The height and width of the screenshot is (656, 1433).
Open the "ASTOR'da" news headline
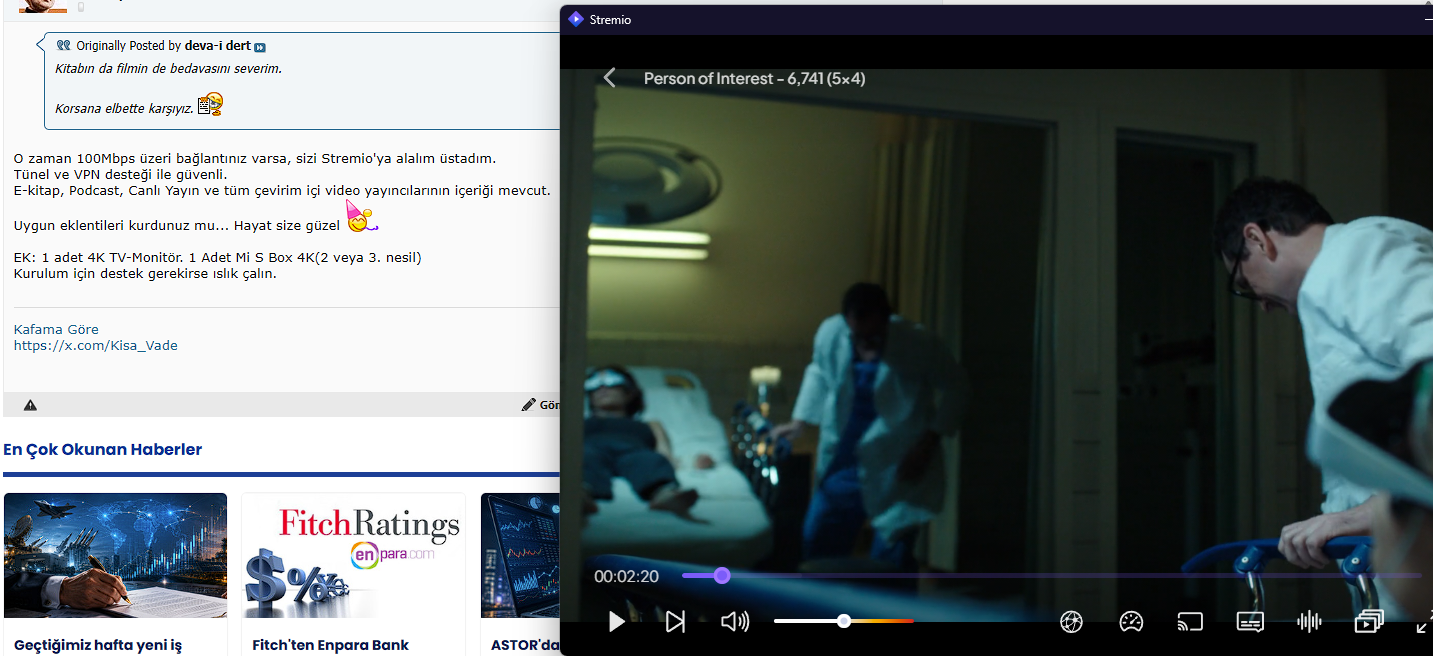525,645
